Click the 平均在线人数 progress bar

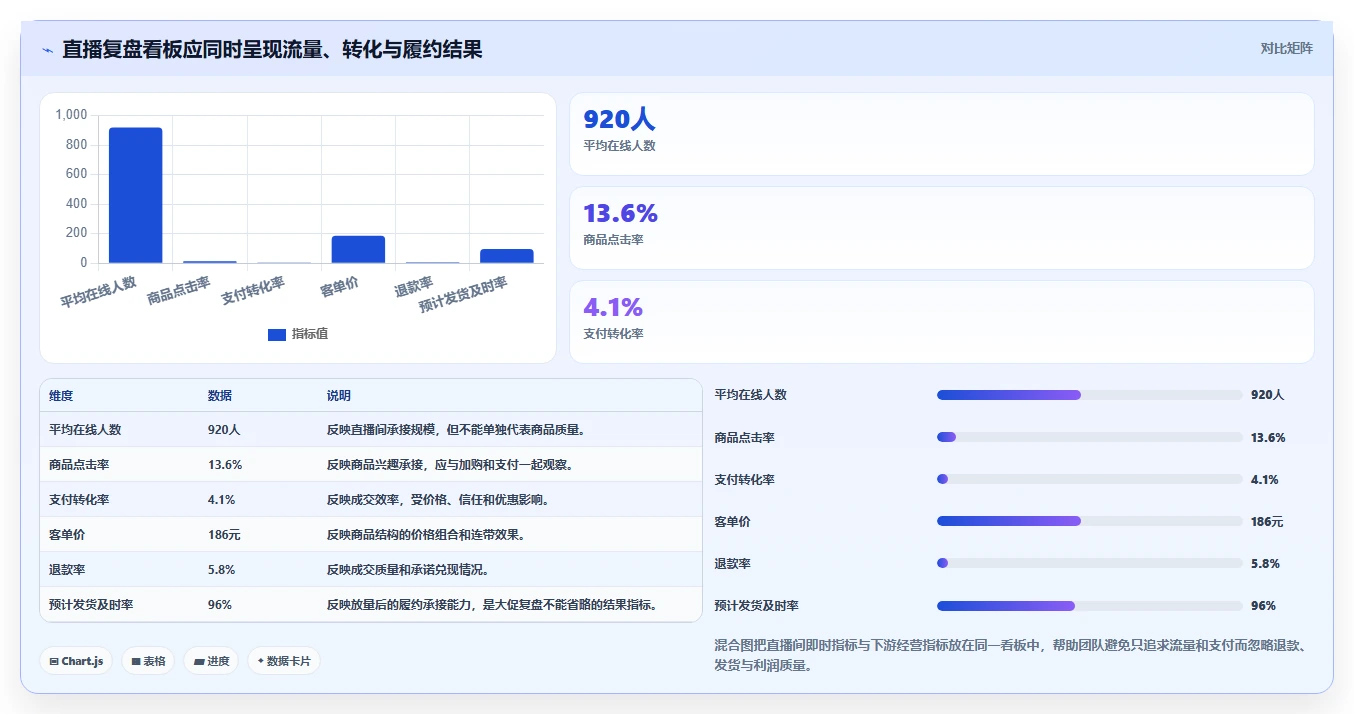click(1089, 395)
